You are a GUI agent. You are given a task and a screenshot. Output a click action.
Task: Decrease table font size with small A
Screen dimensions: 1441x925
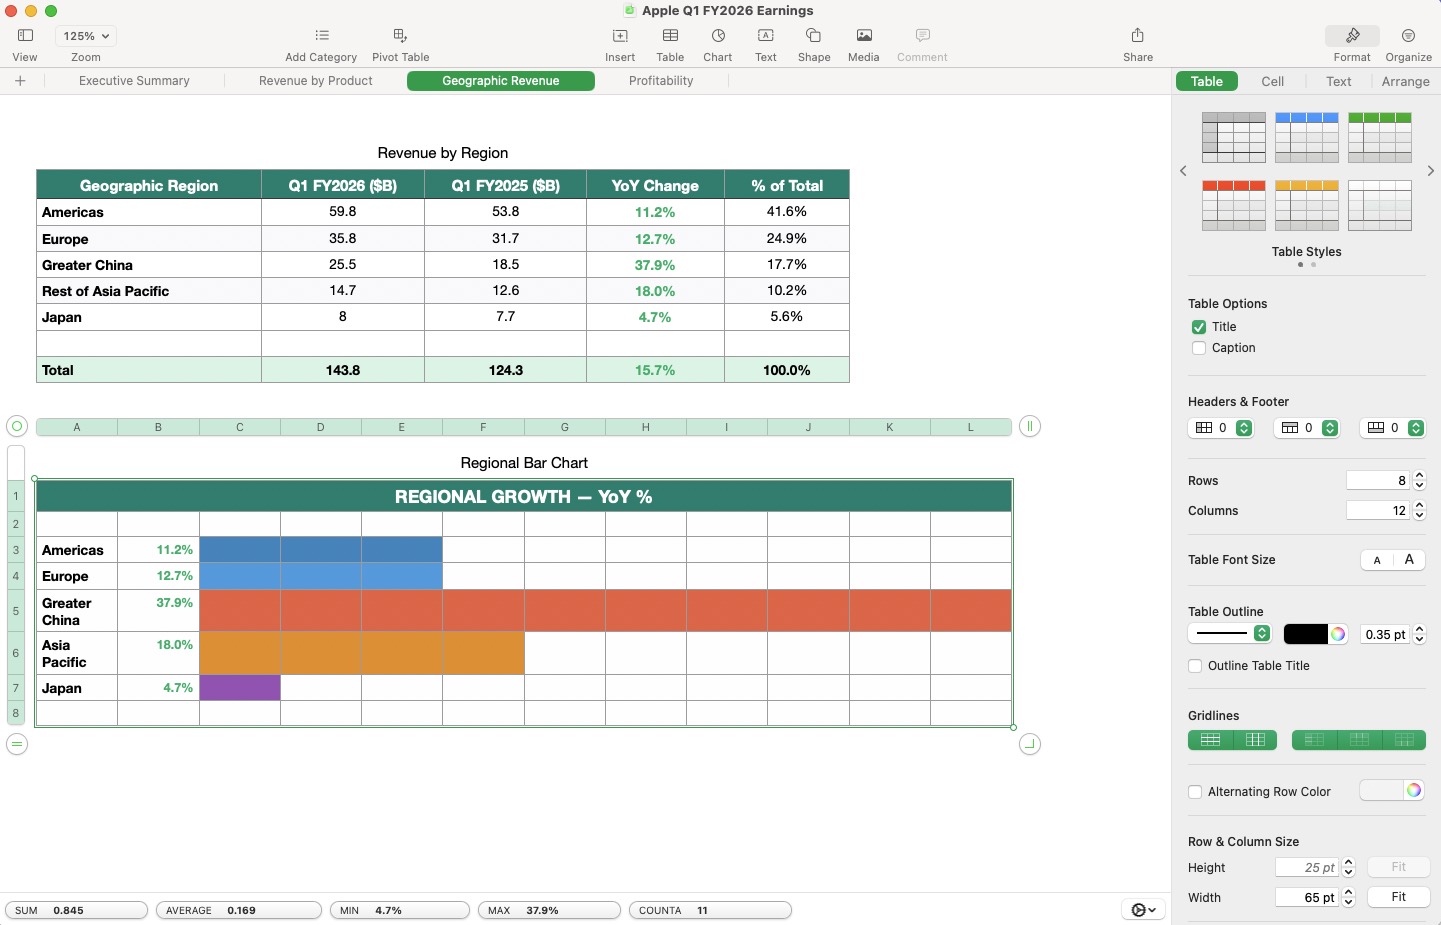[1377, 560]
